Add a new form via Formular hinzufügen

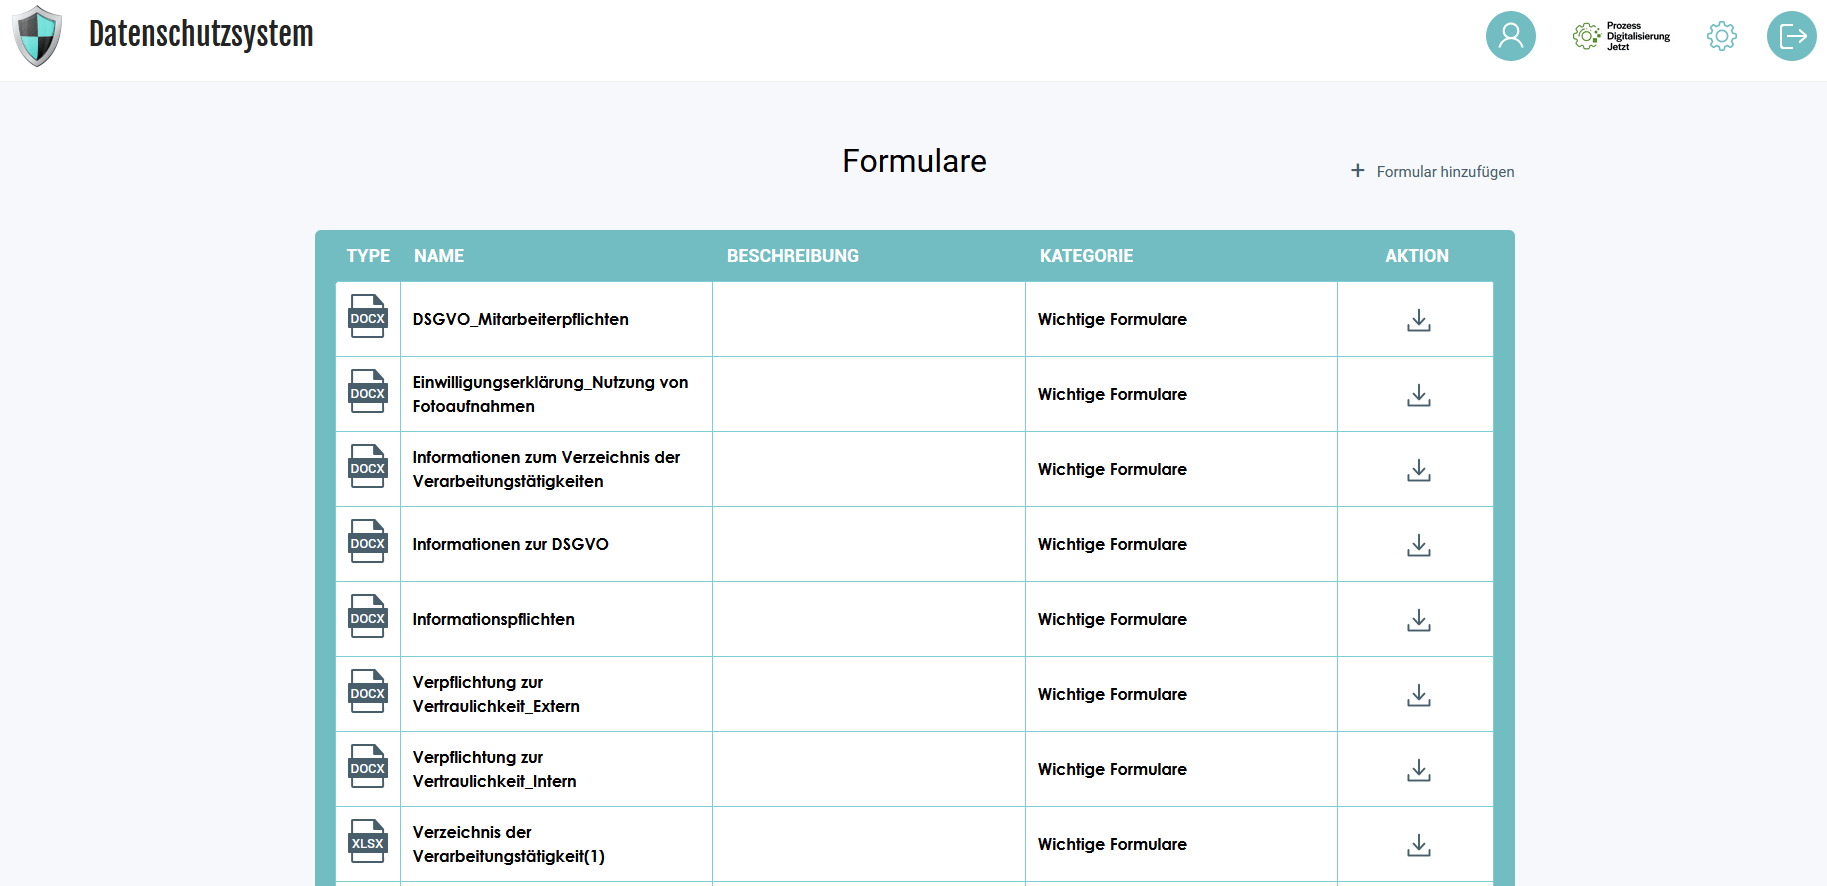(1433, 172)
